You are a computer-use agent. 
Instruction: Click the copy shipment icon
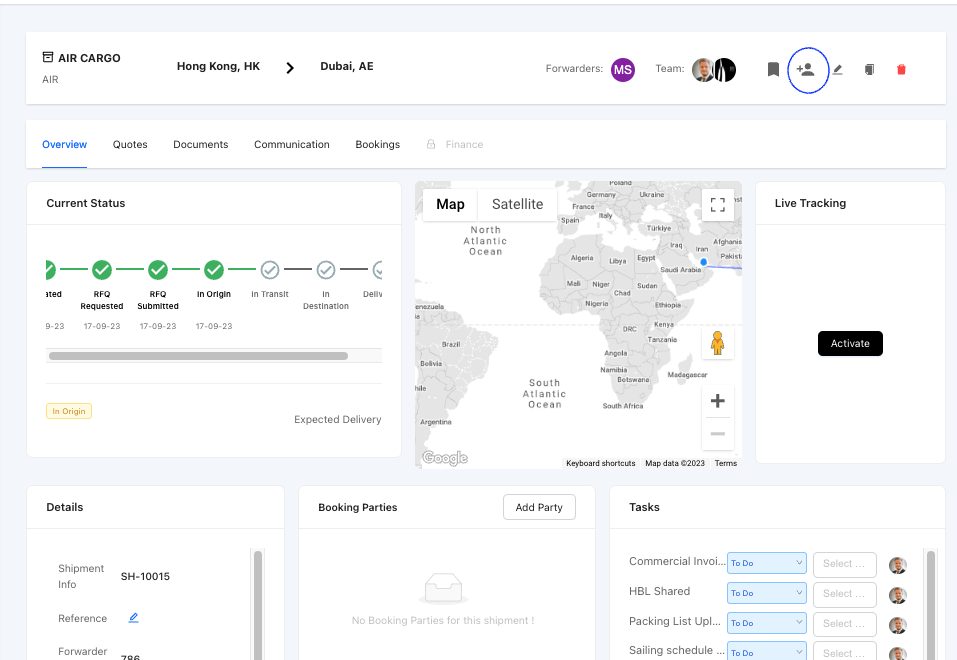[x=869, y=70]
